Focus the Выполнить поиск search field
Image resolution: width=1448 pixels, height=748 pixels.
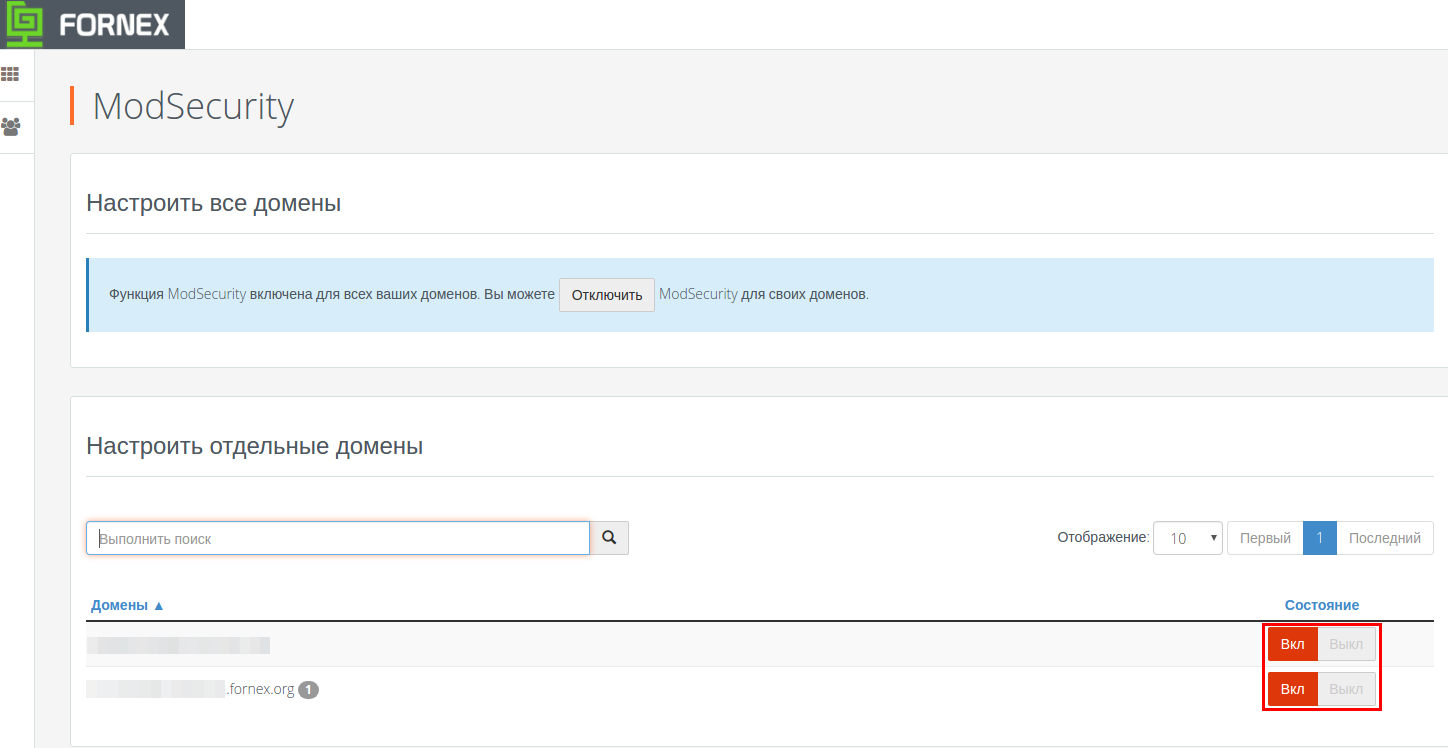coord(338,538)
